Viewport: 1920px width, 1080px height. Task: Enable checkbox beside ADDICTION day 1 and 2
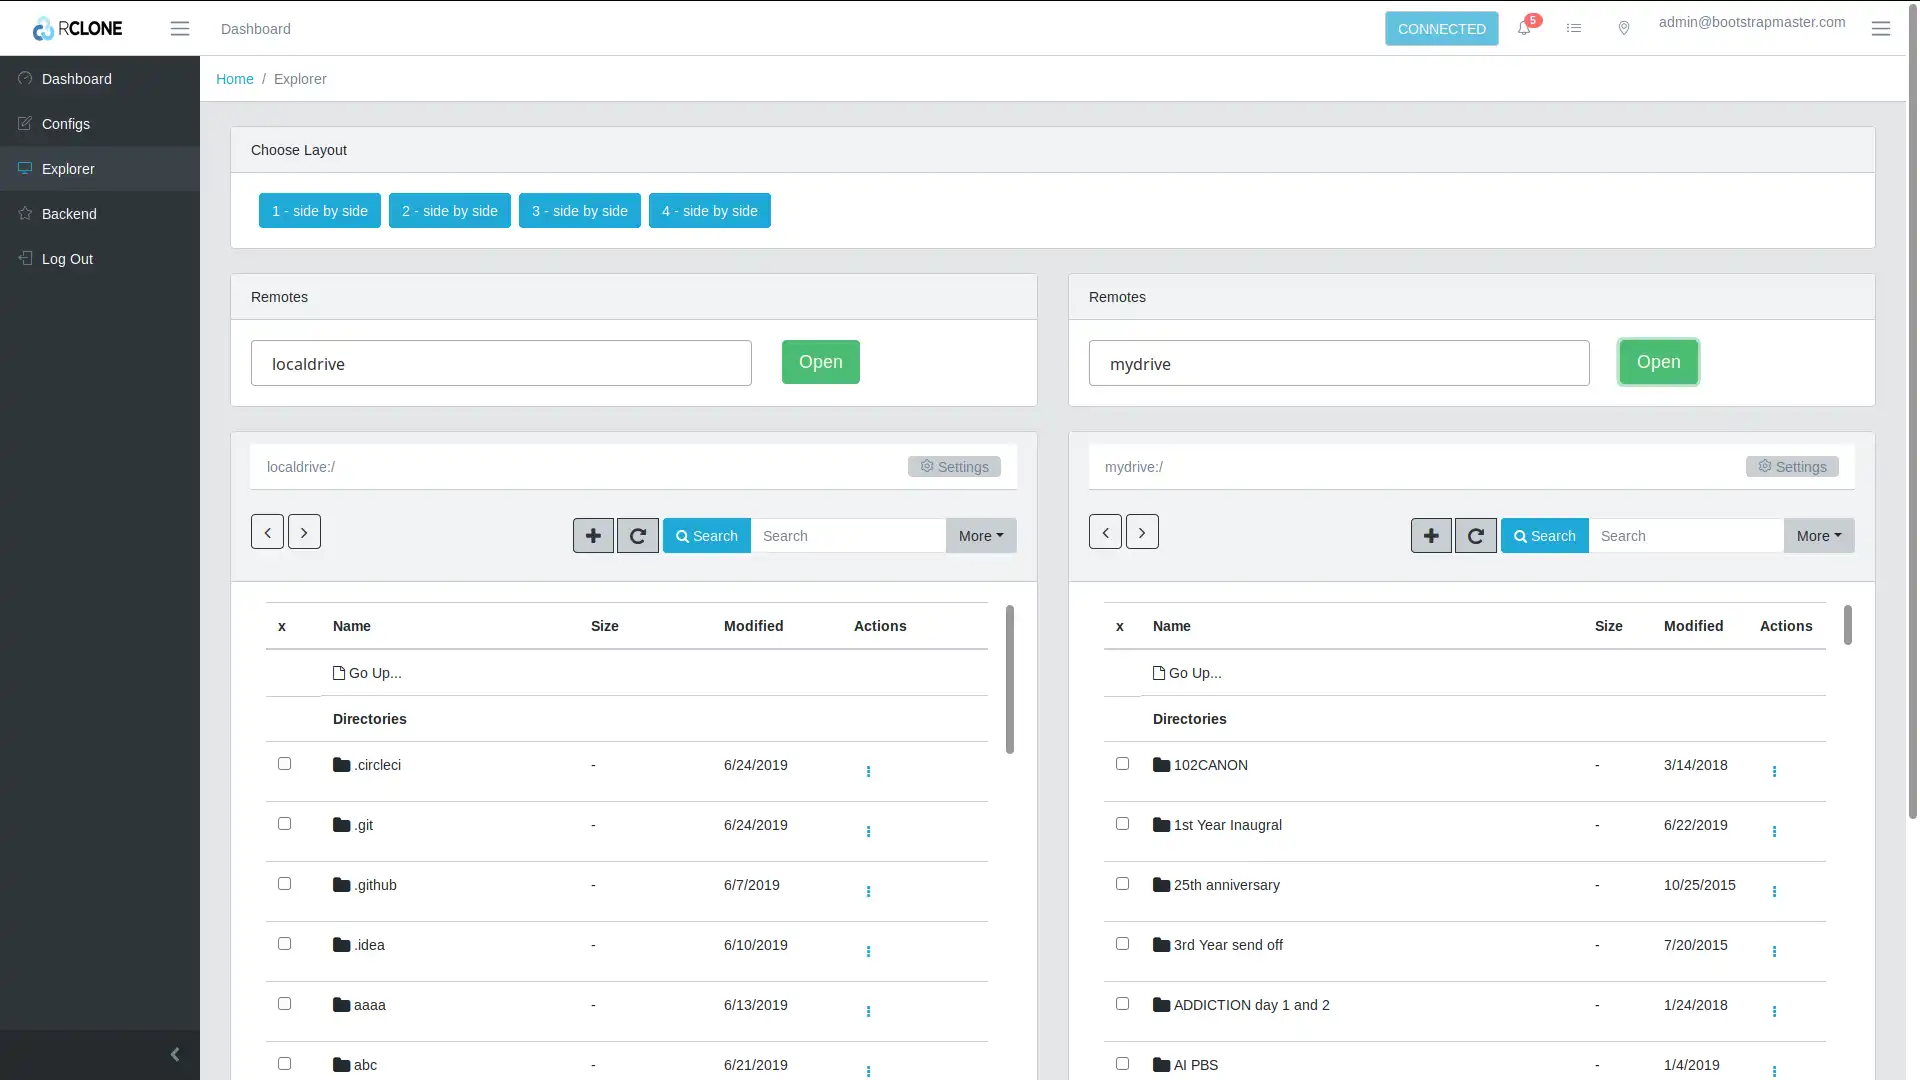coord(1122,1004)
